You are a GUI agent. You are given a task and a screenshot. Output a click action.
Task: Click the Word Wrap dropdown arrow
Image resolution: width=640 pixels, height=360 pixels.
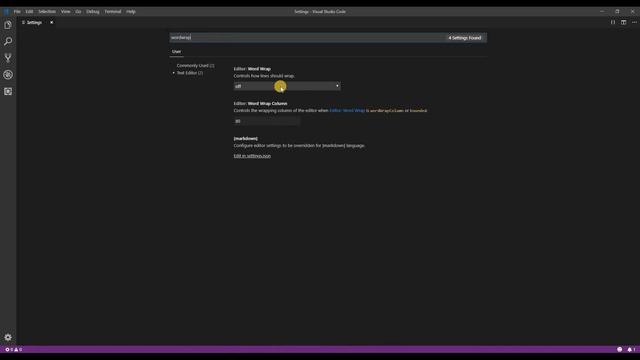click(x=337, y=86)
